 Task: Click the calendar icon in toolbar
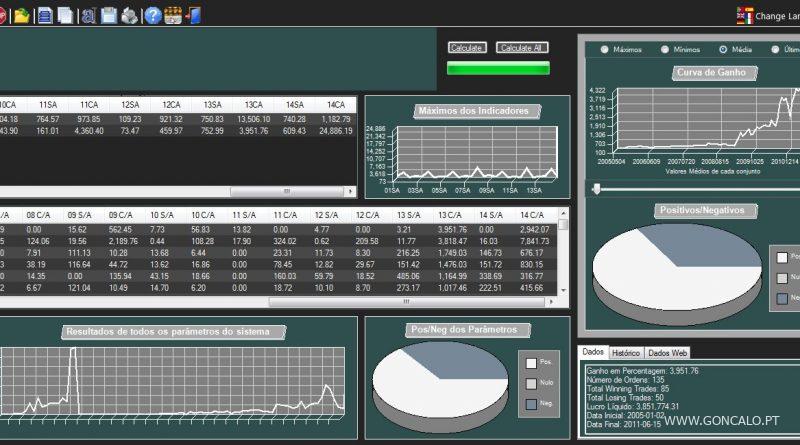coord(173,15)
